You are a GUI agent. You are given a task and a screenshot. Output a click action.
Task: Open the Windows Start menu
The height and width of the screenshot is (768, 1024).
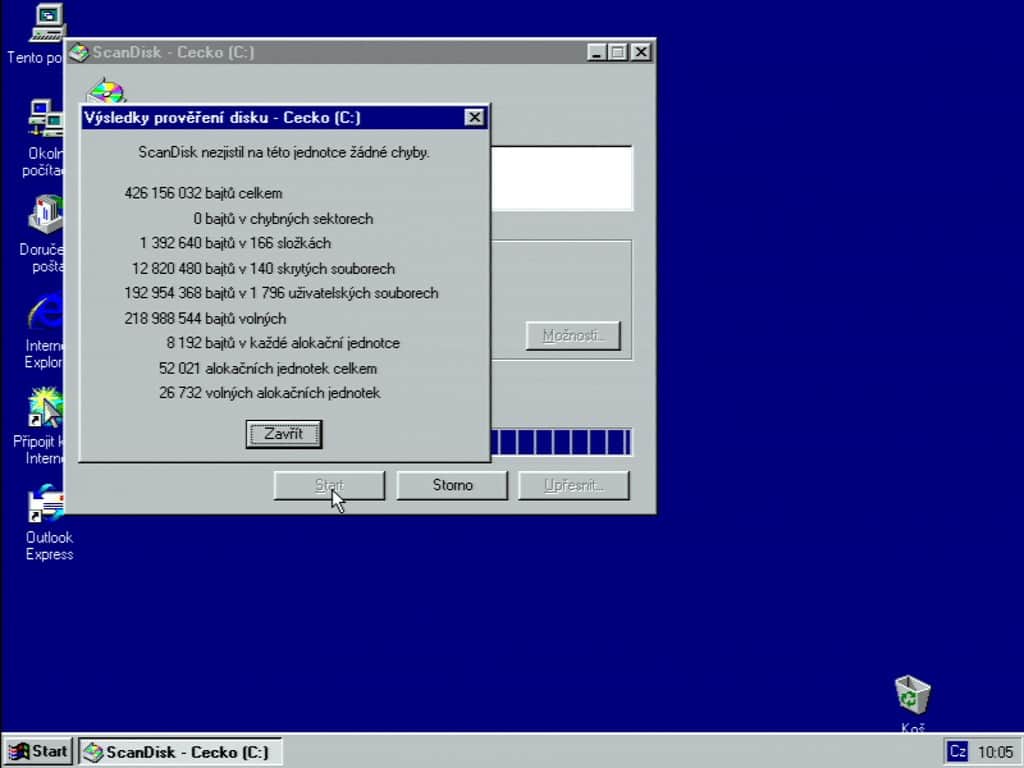coord(38,752)
